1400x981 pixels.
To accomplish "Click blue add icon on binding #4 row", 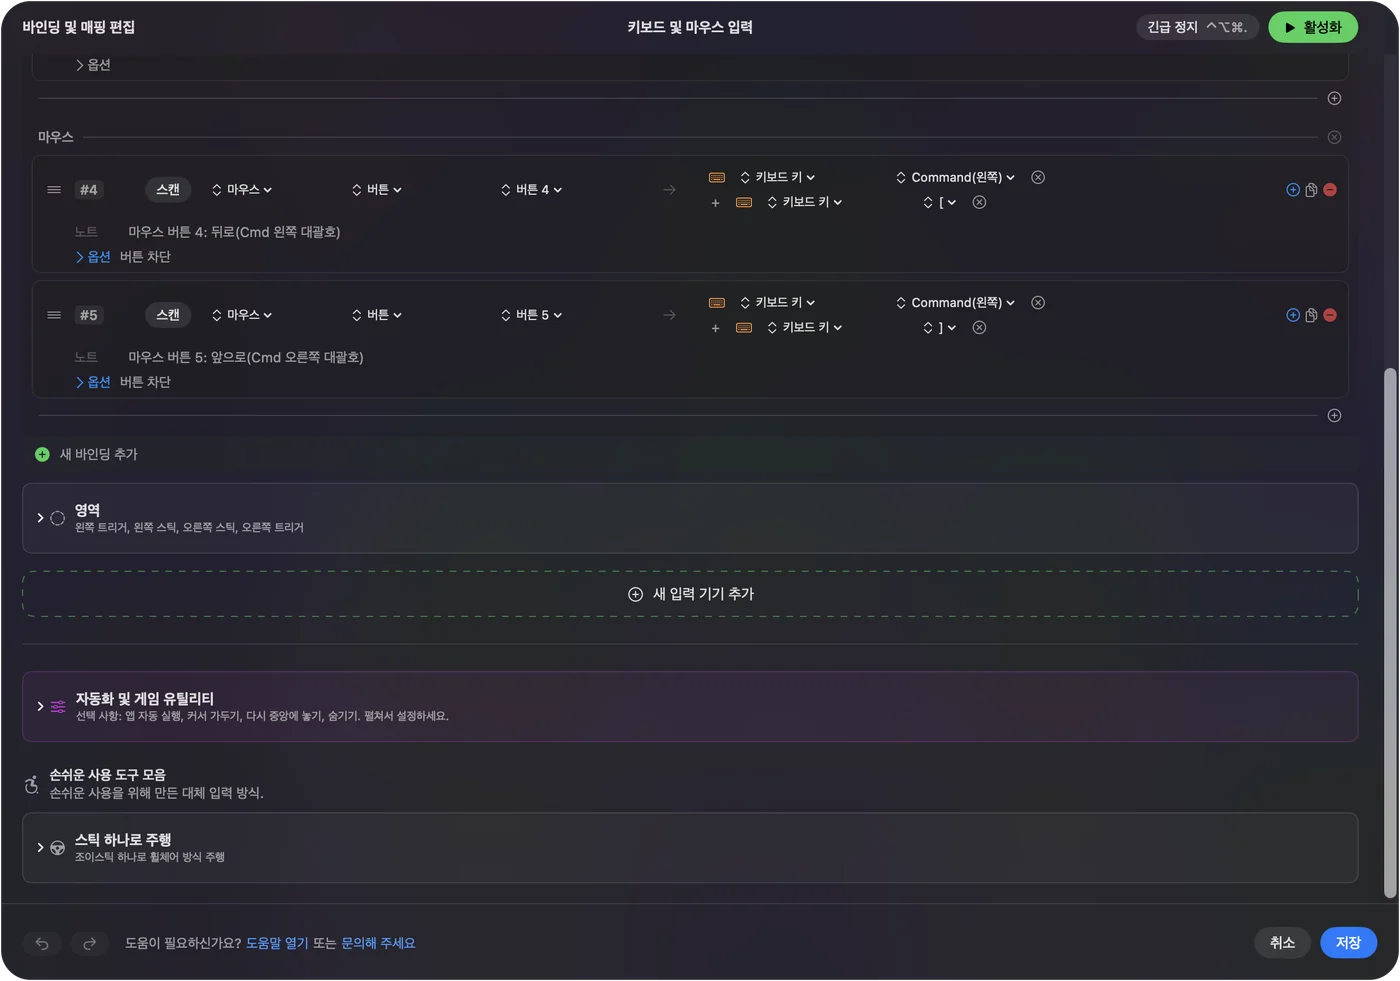I will coord(1293,190).
